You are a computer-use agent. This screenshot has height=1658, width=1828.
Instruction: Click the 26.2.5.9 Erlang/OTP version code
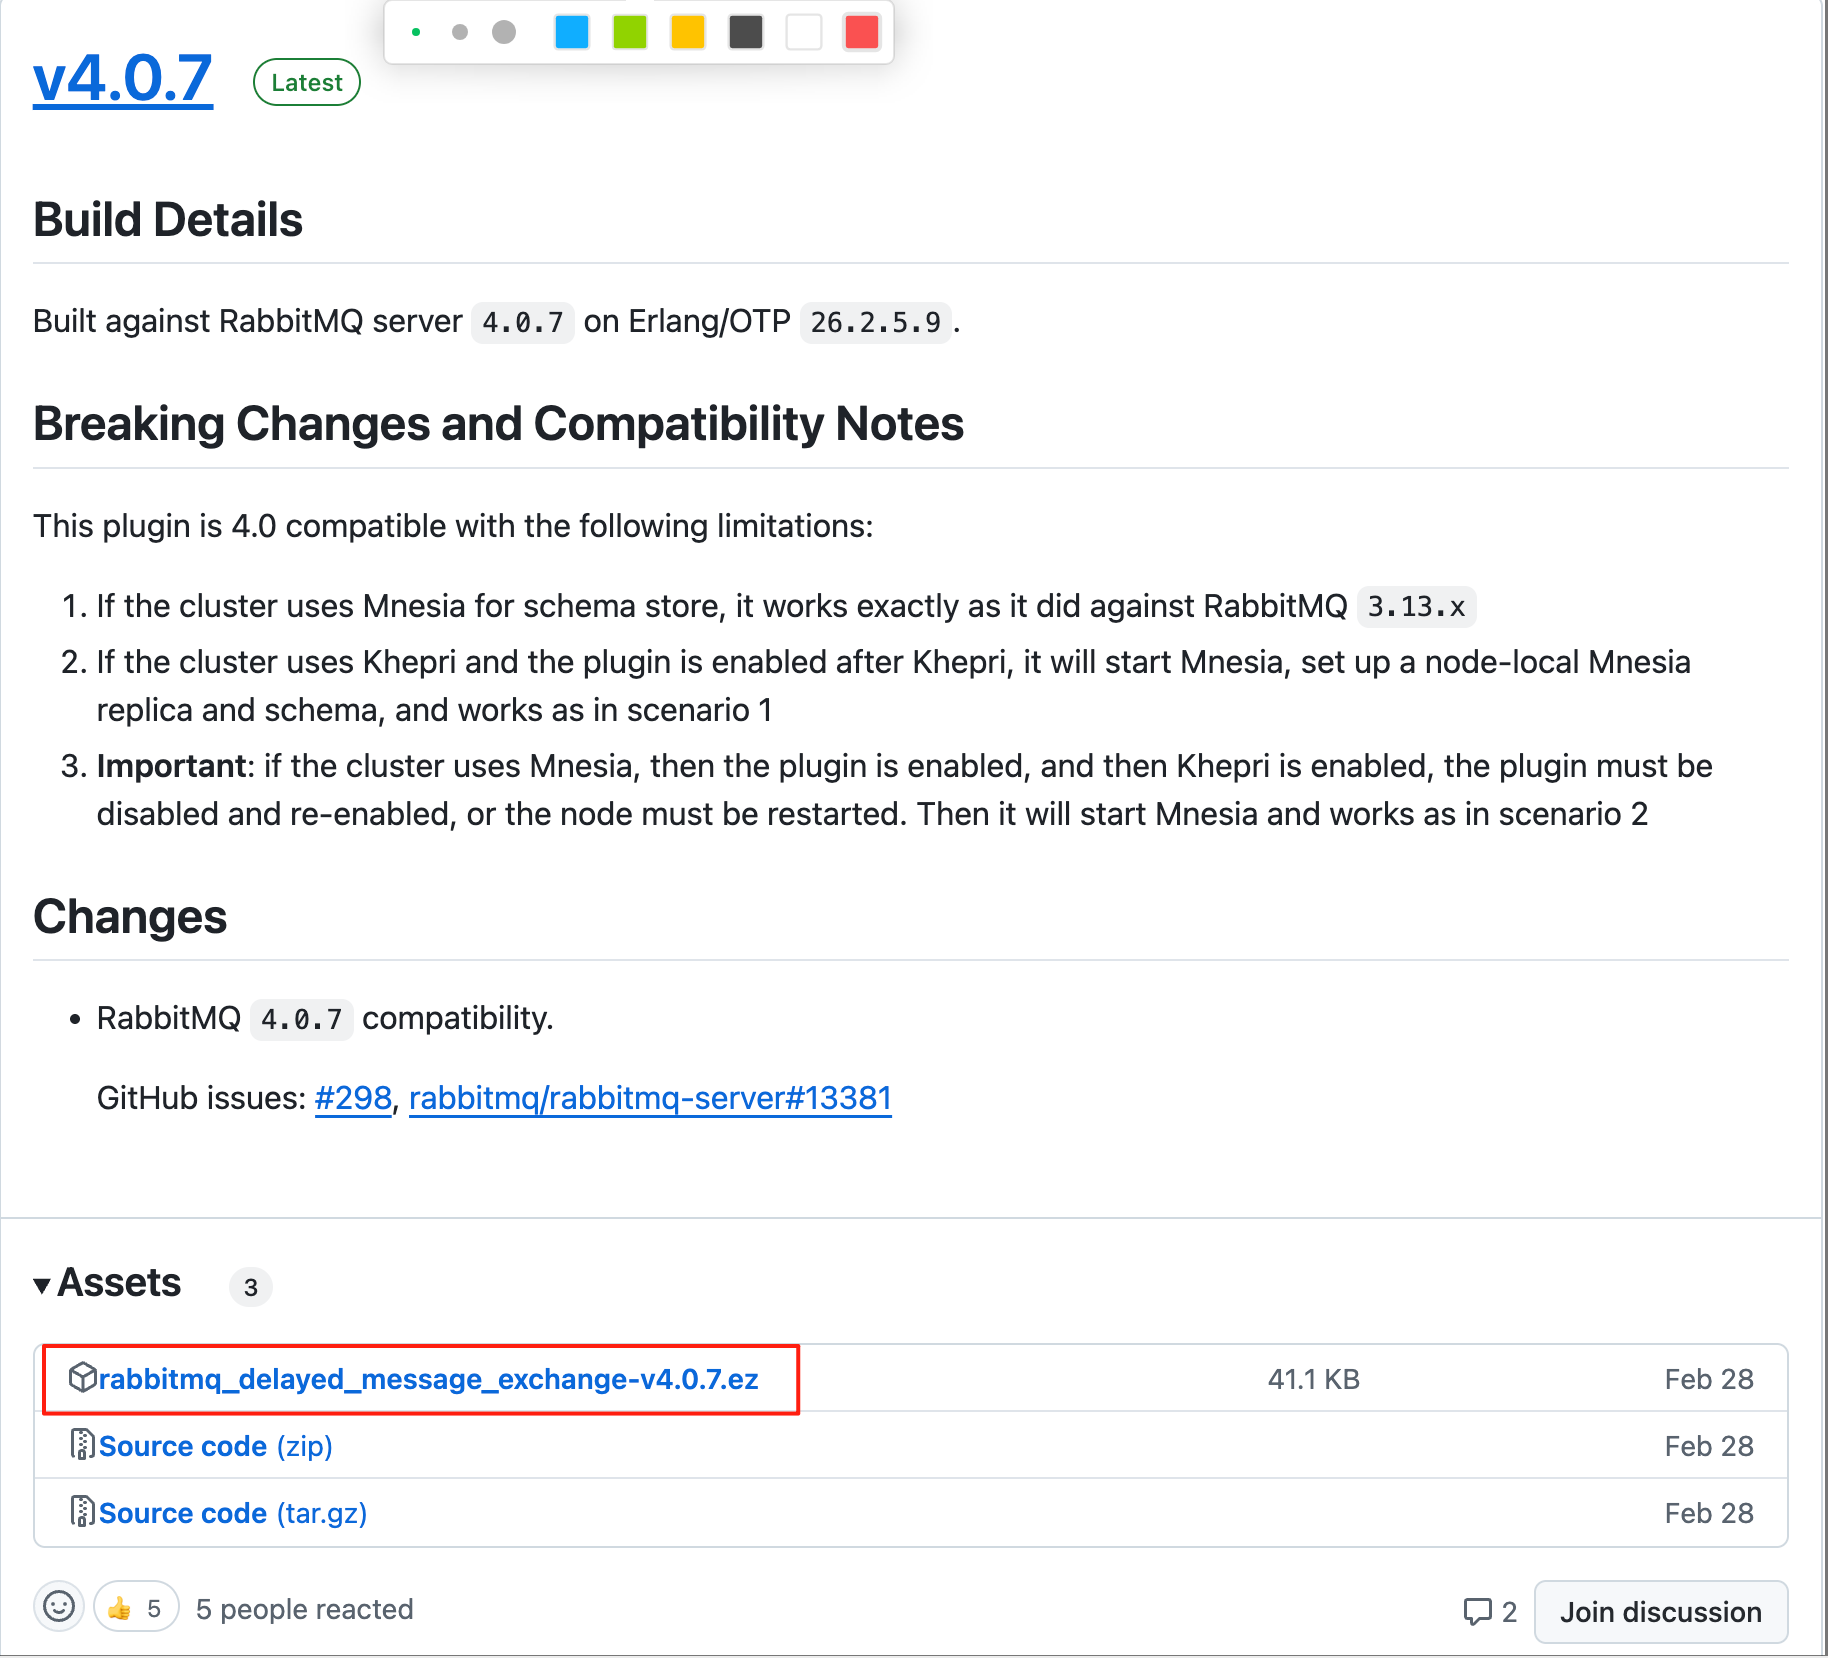click(875, 322)
